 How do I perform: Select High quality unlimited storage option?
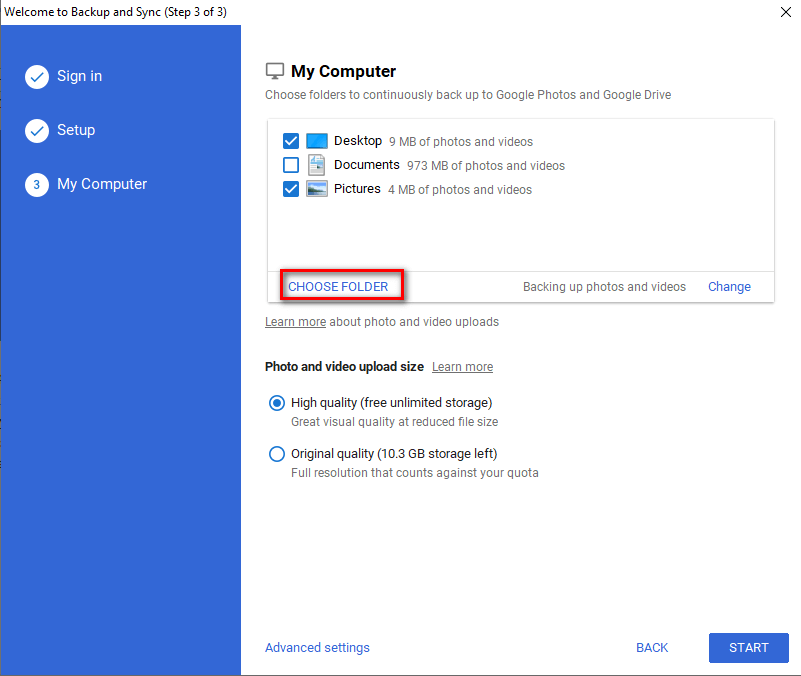tap(276, 403)
